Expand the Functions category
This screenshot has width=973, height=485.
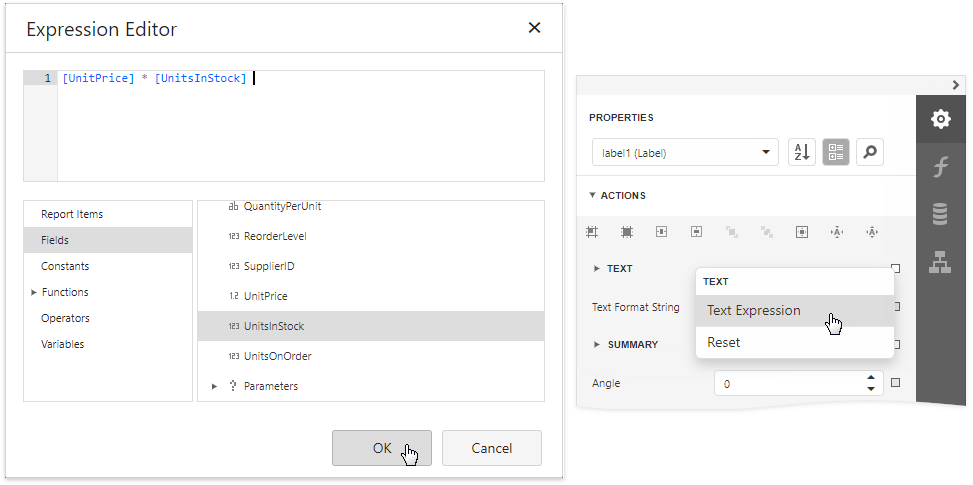pyautogui.click(x=33, y=292)
